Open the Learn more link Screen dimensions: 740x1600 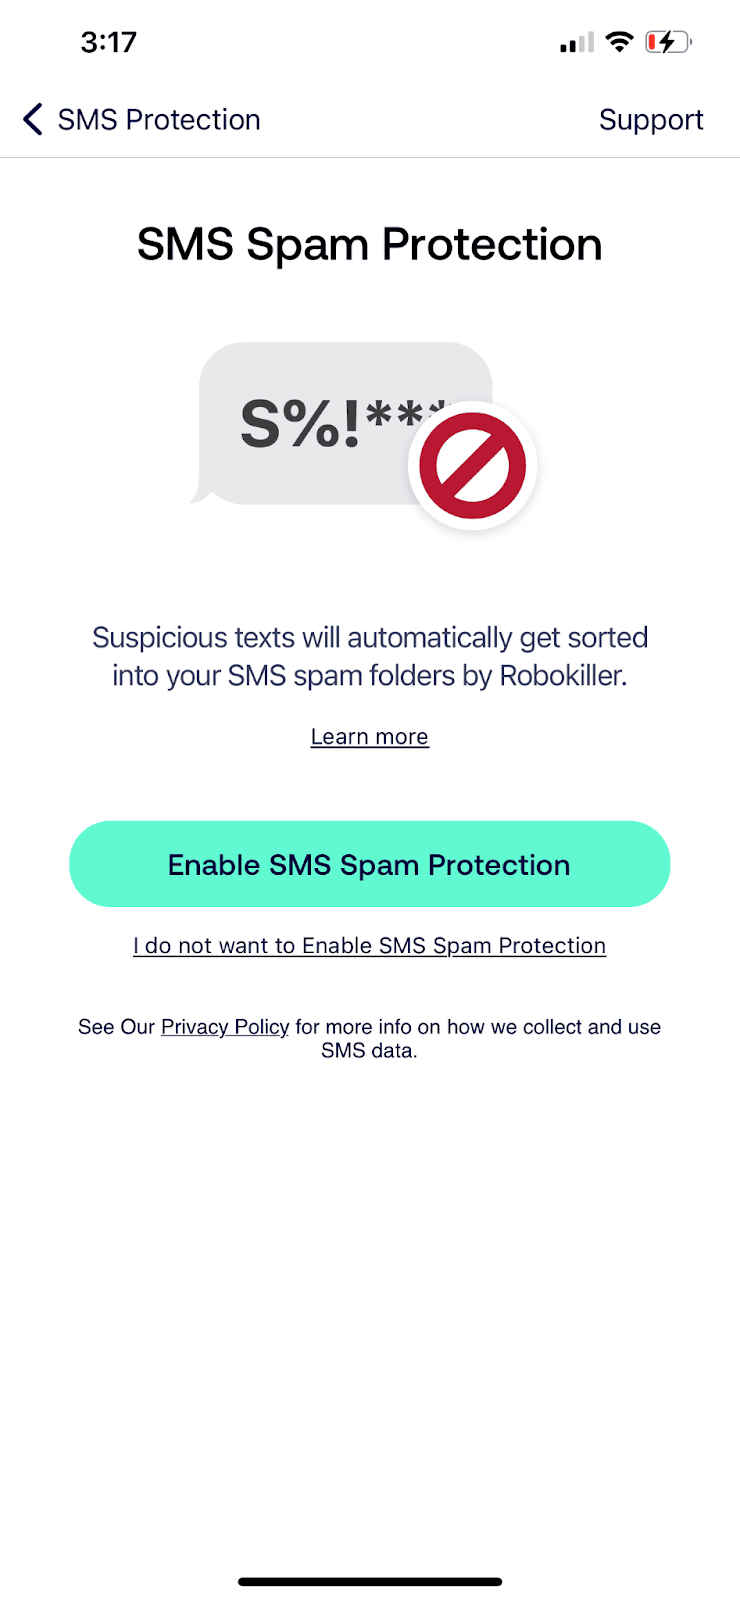point(369,737)
